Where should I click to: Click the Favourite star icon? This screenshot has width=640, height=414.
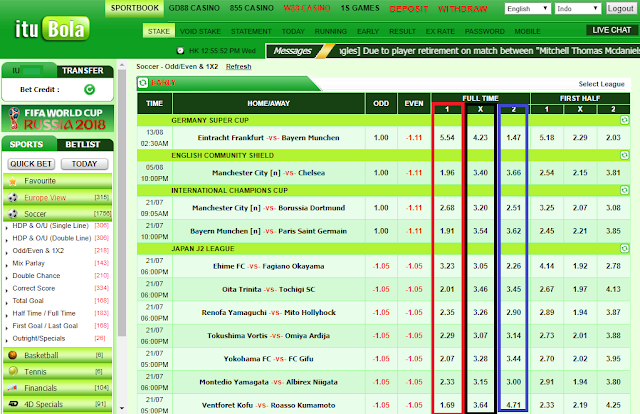click(x=13, y=181)
